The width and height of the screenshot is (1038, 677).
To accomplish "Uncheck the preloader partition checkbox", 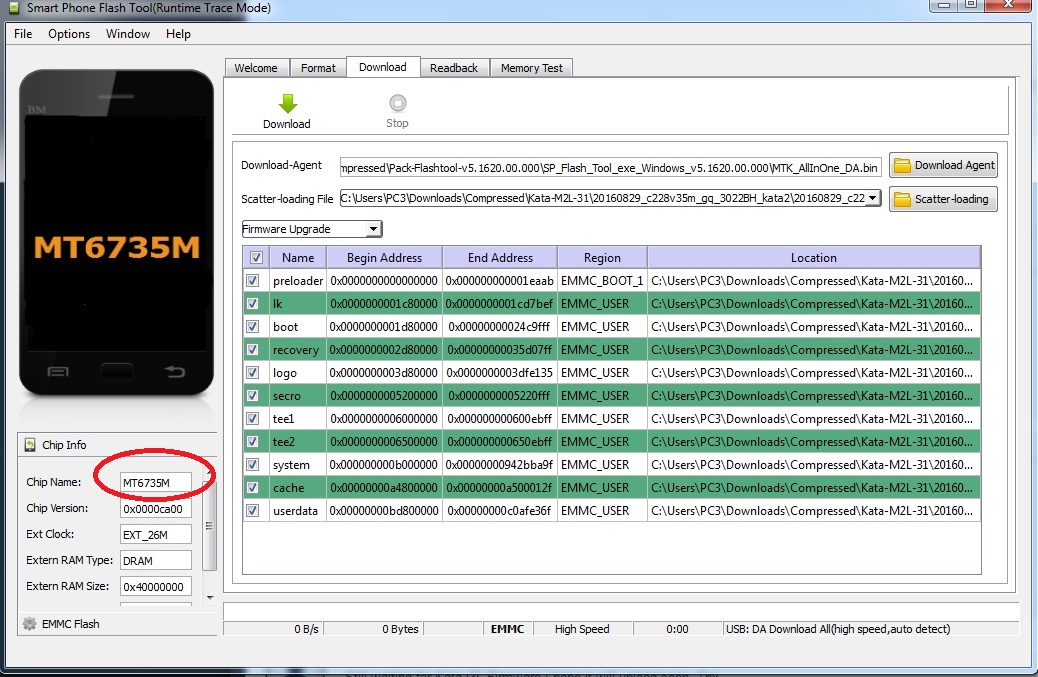I will [253, 281].
